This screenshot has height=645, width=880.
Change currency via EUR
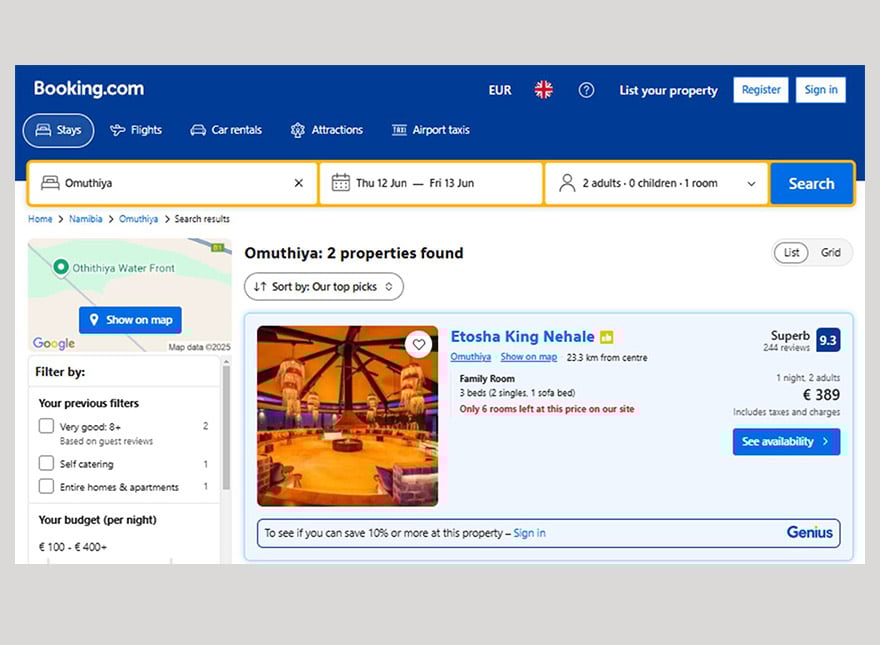(x=500, y=90)
